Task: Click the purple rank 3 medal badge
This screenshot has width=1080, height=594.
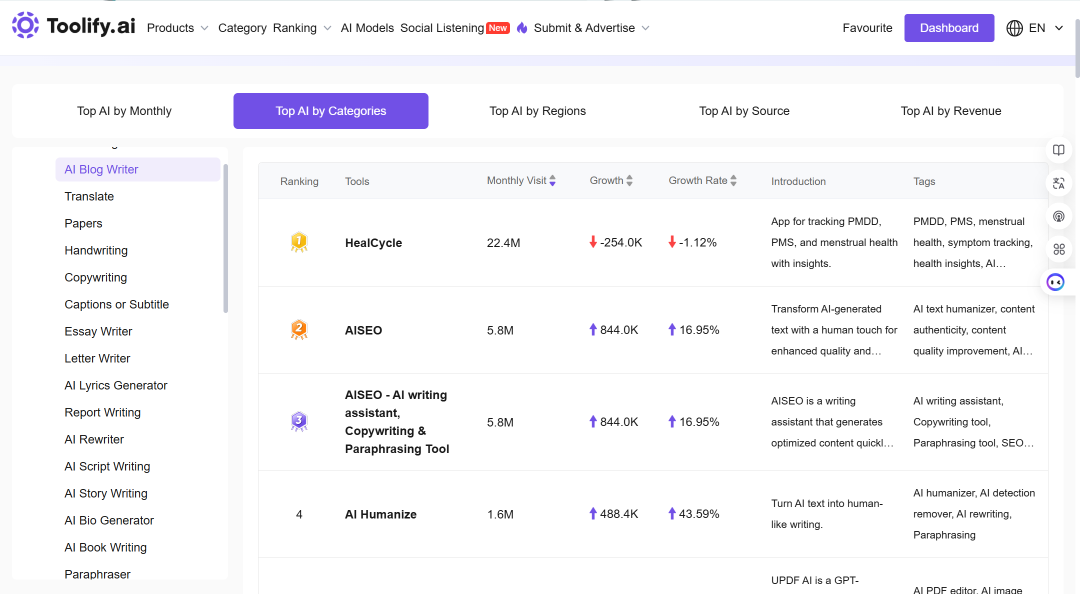Action: coord(299,422)
